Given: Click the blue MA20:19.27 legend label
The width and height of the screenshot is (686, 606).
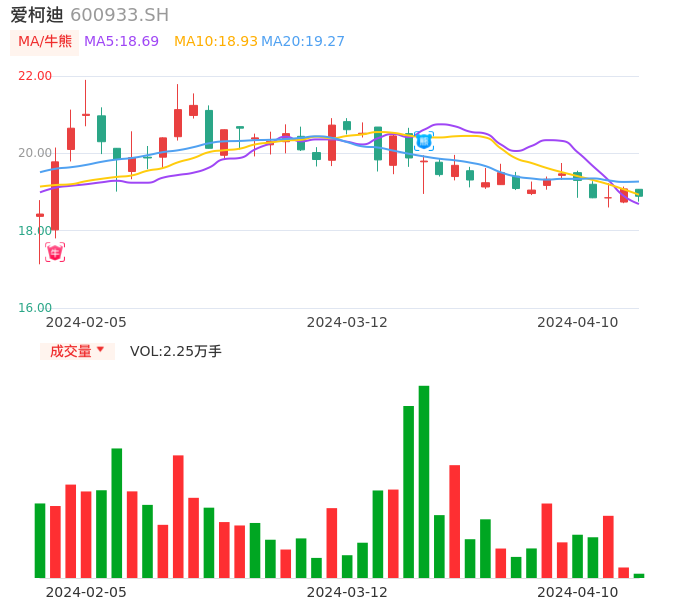Looking at the screenshot, I should (x=303, y=42).
